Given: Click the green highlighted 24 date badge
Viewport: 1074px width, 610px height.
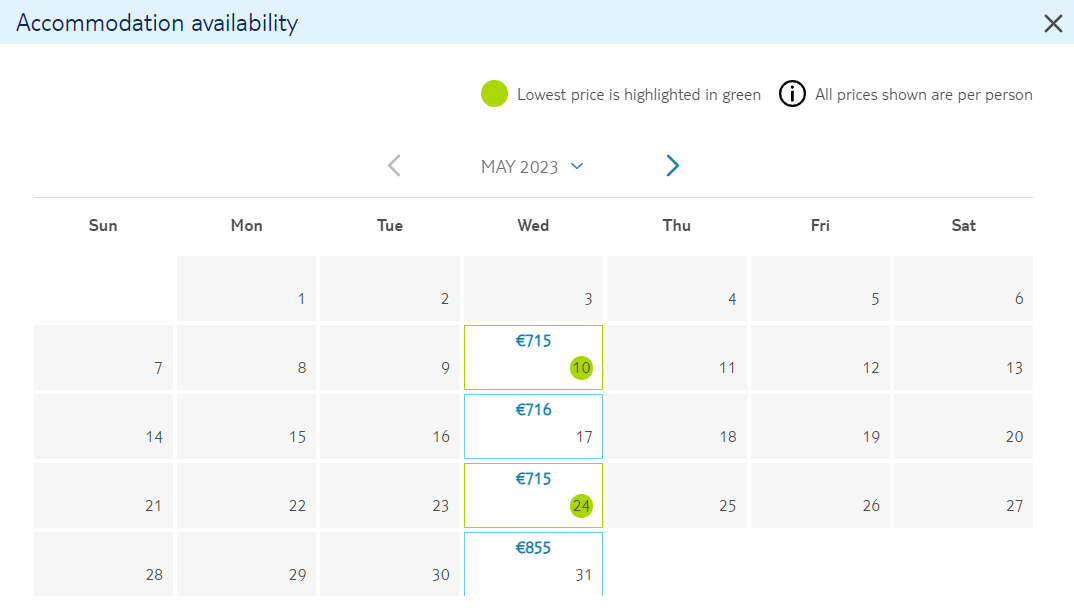Looking at the screenshot, I should (x=581, y=506).
